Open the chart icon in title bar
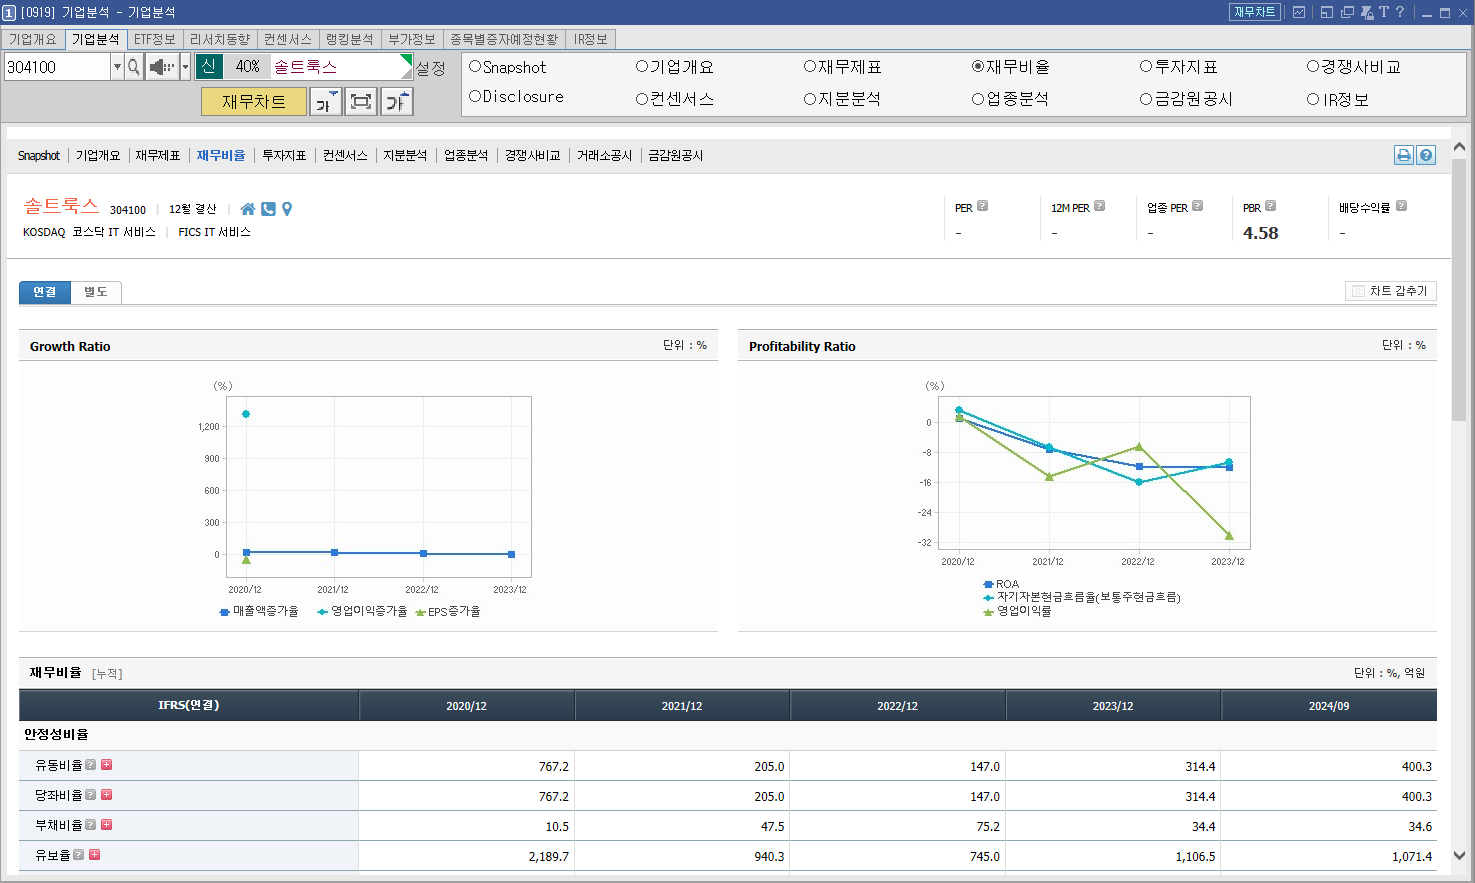1475x883 pixels. click(x=1299, y=12)
